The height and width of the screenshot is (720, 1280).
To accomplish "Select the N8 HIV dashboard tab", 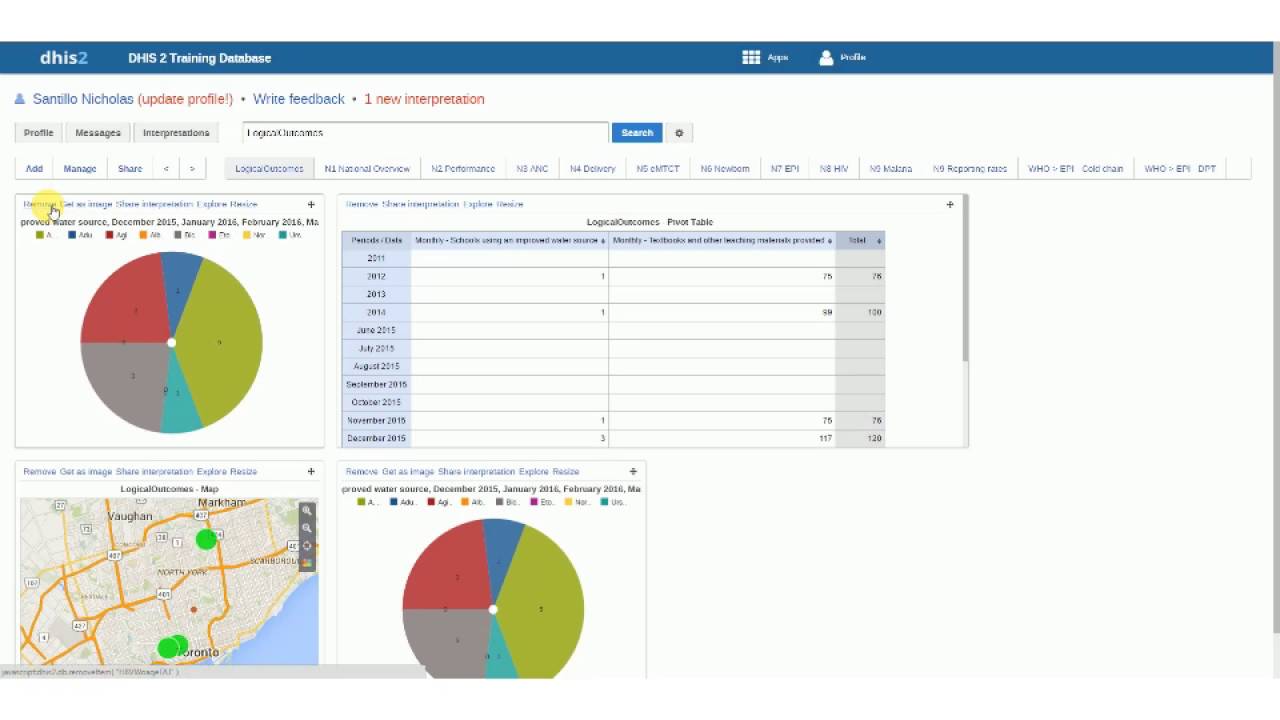I will (x=834, y=168).
